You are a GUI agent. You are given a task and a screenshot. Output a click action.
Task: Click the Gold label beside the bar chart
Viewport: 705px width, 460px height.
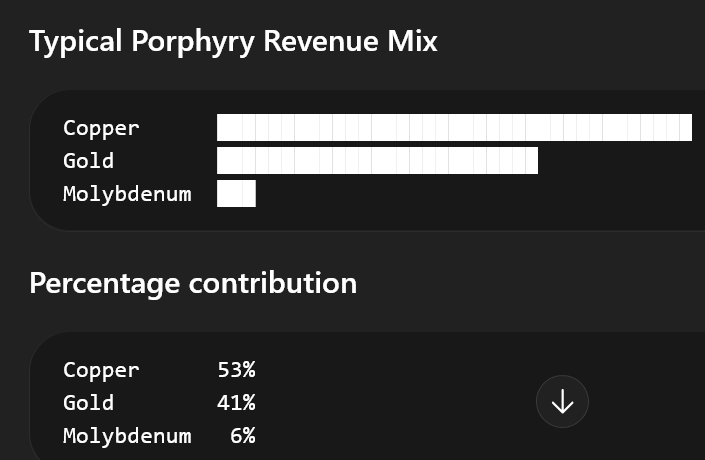pos(88,161)
